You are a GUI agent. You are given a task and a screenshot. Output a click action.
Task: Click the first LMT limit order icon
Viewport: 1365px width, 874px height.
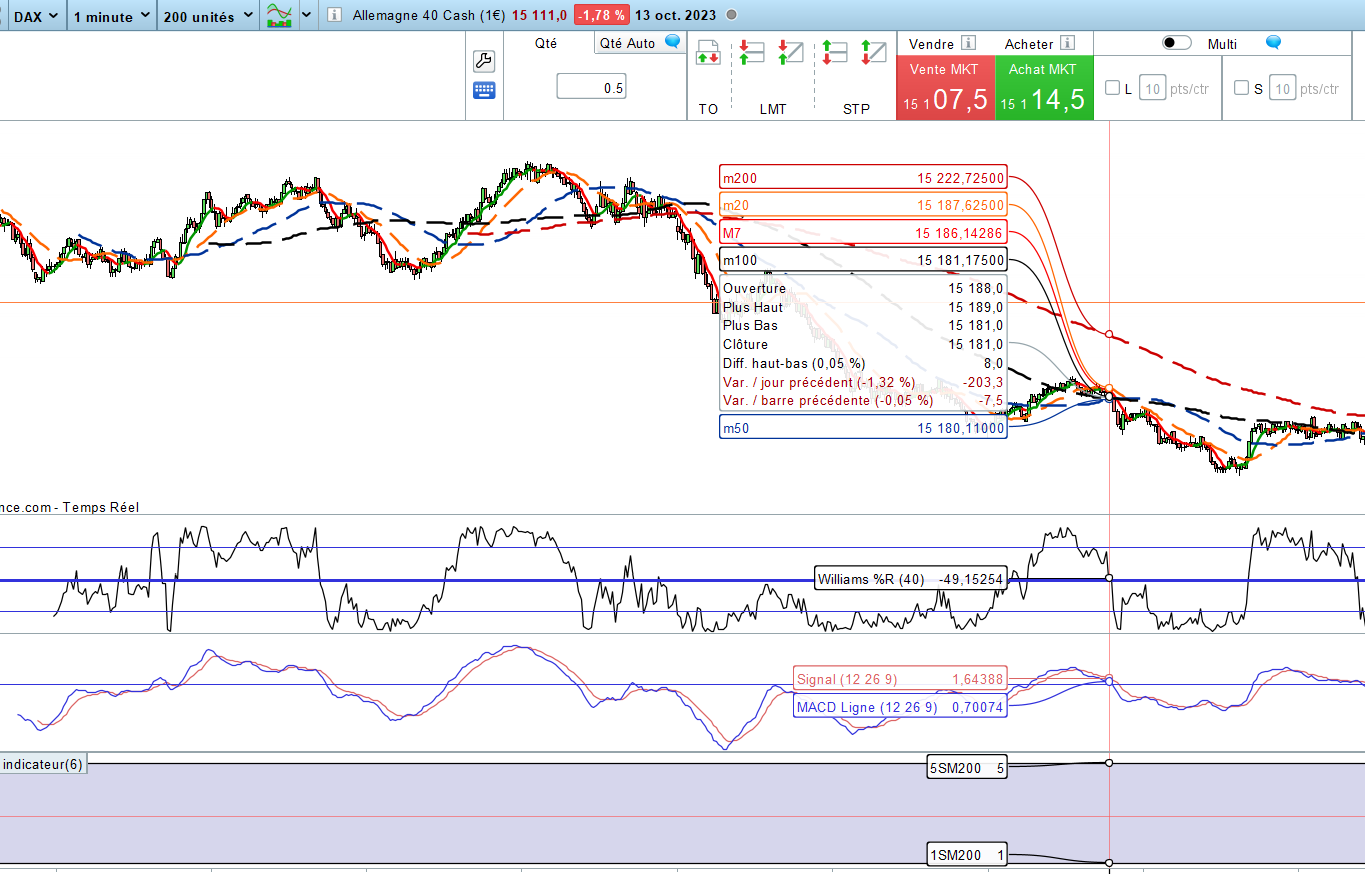click(x=750, y=52)
